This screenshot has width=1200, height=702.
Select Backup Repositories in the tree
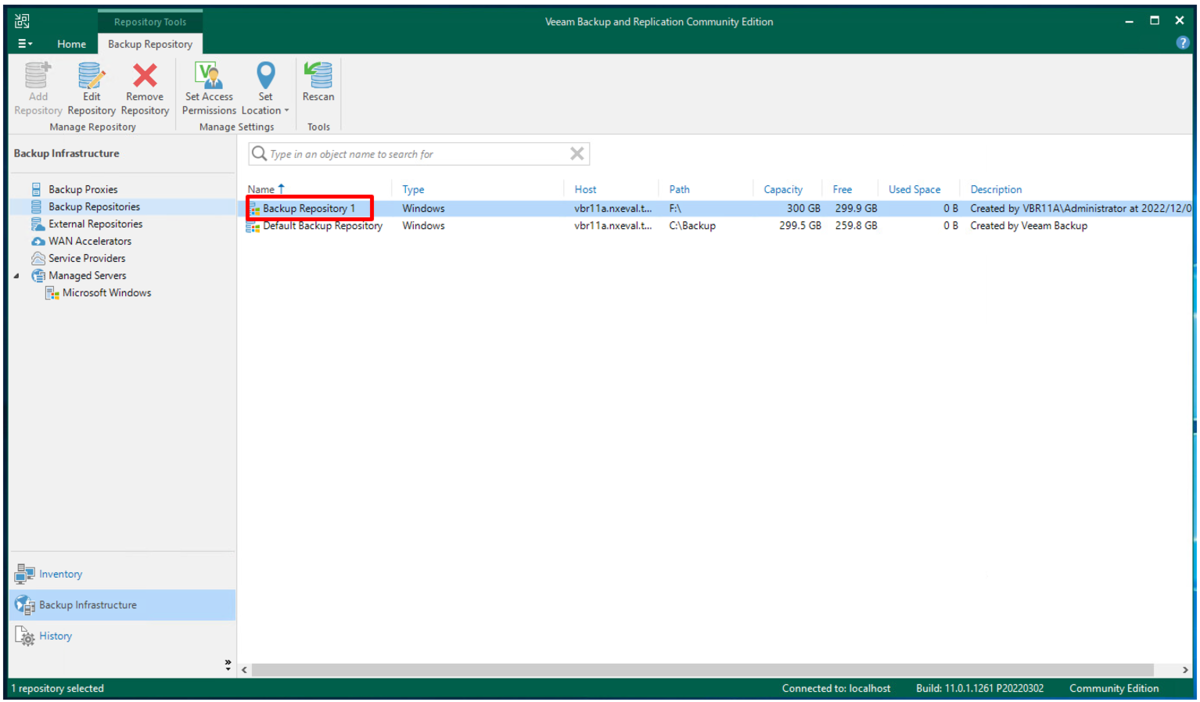(94, 207)
